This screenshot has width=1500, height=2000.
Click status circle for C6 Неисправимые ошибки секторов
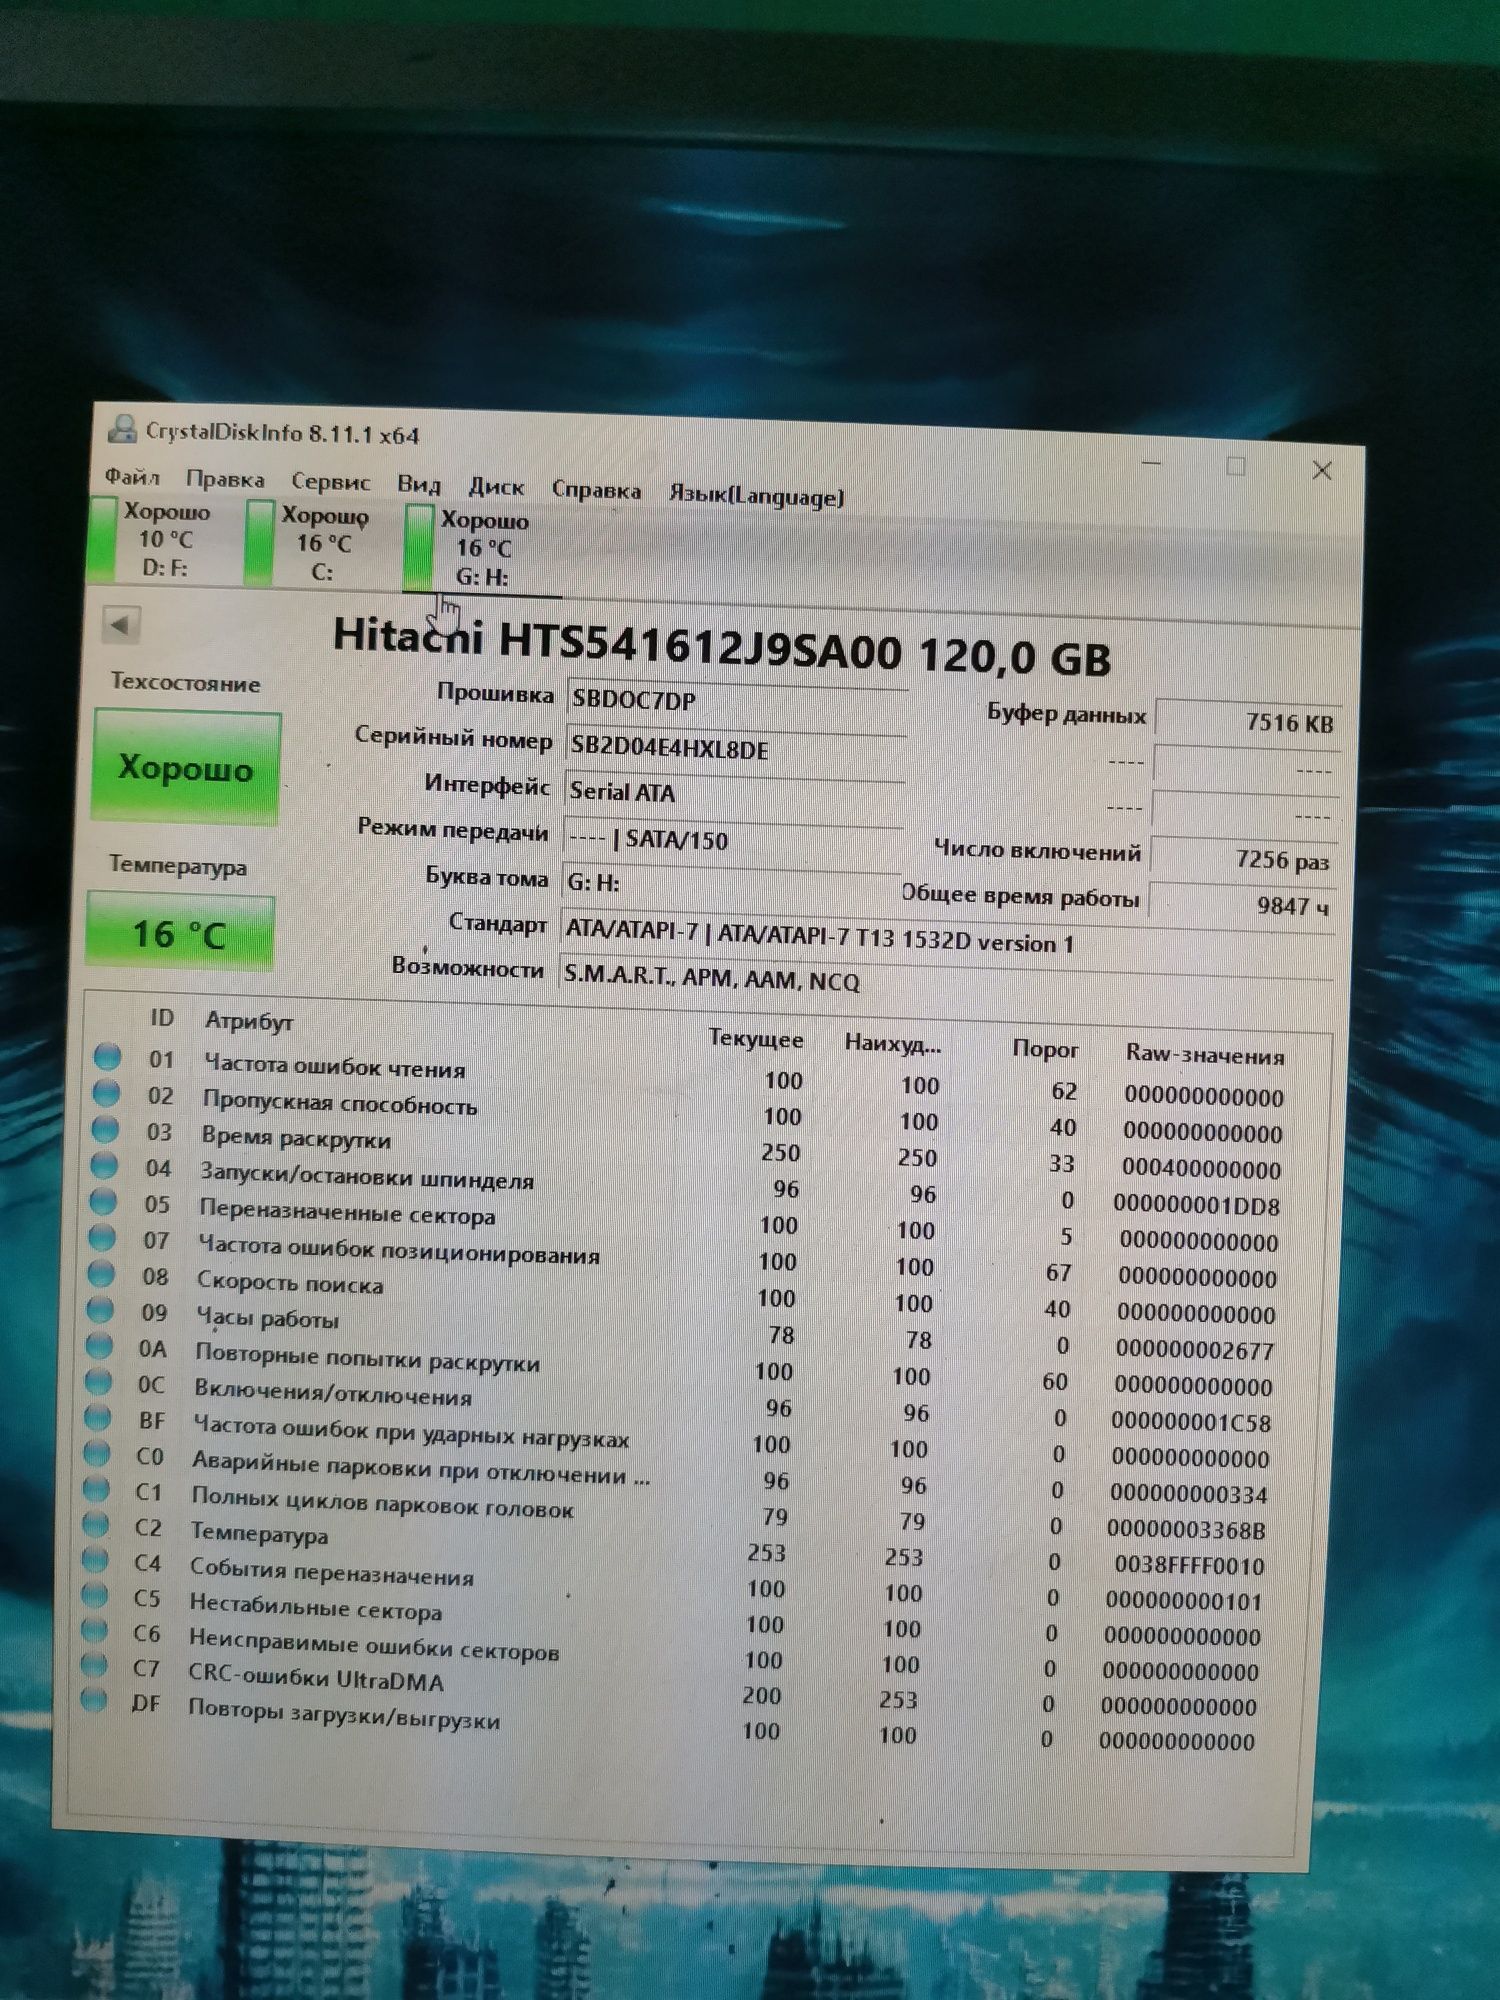tap(94, 1630)
